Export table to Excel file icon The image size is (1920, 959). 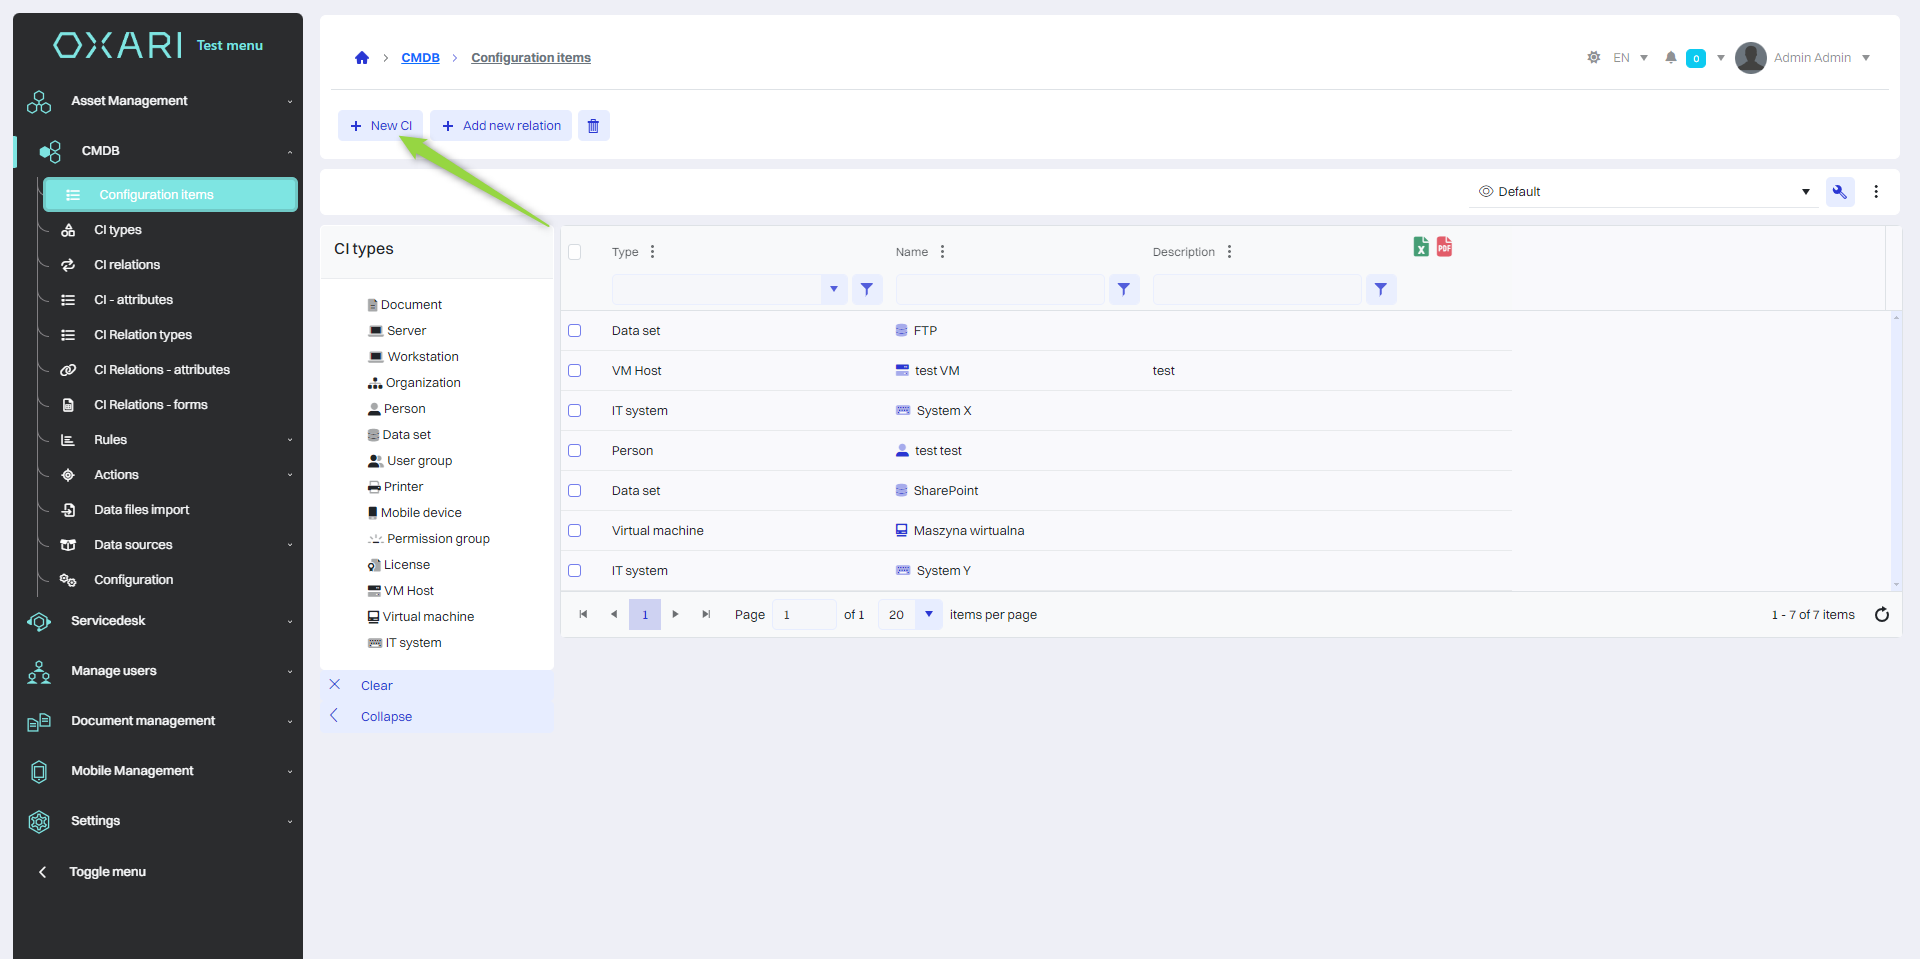pyautogui.click(x=1421, y=247)
